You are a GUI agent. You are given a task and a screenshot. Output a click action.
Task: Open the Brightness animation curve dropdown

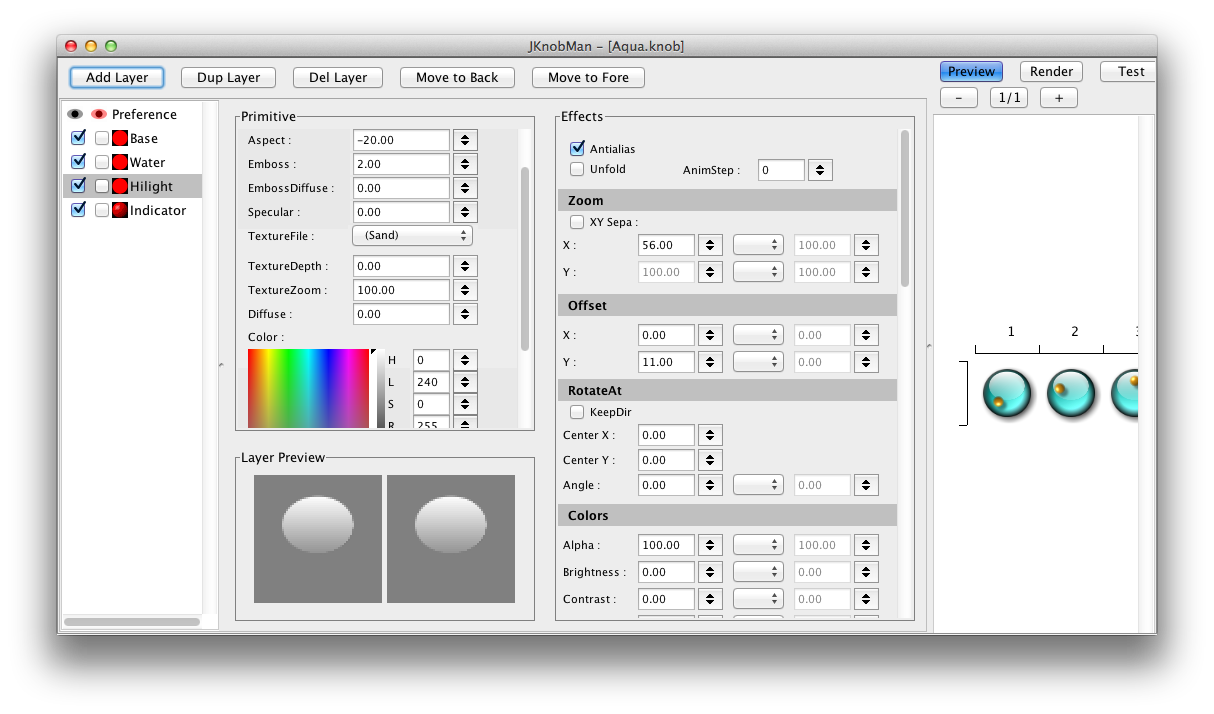[758, 572]
